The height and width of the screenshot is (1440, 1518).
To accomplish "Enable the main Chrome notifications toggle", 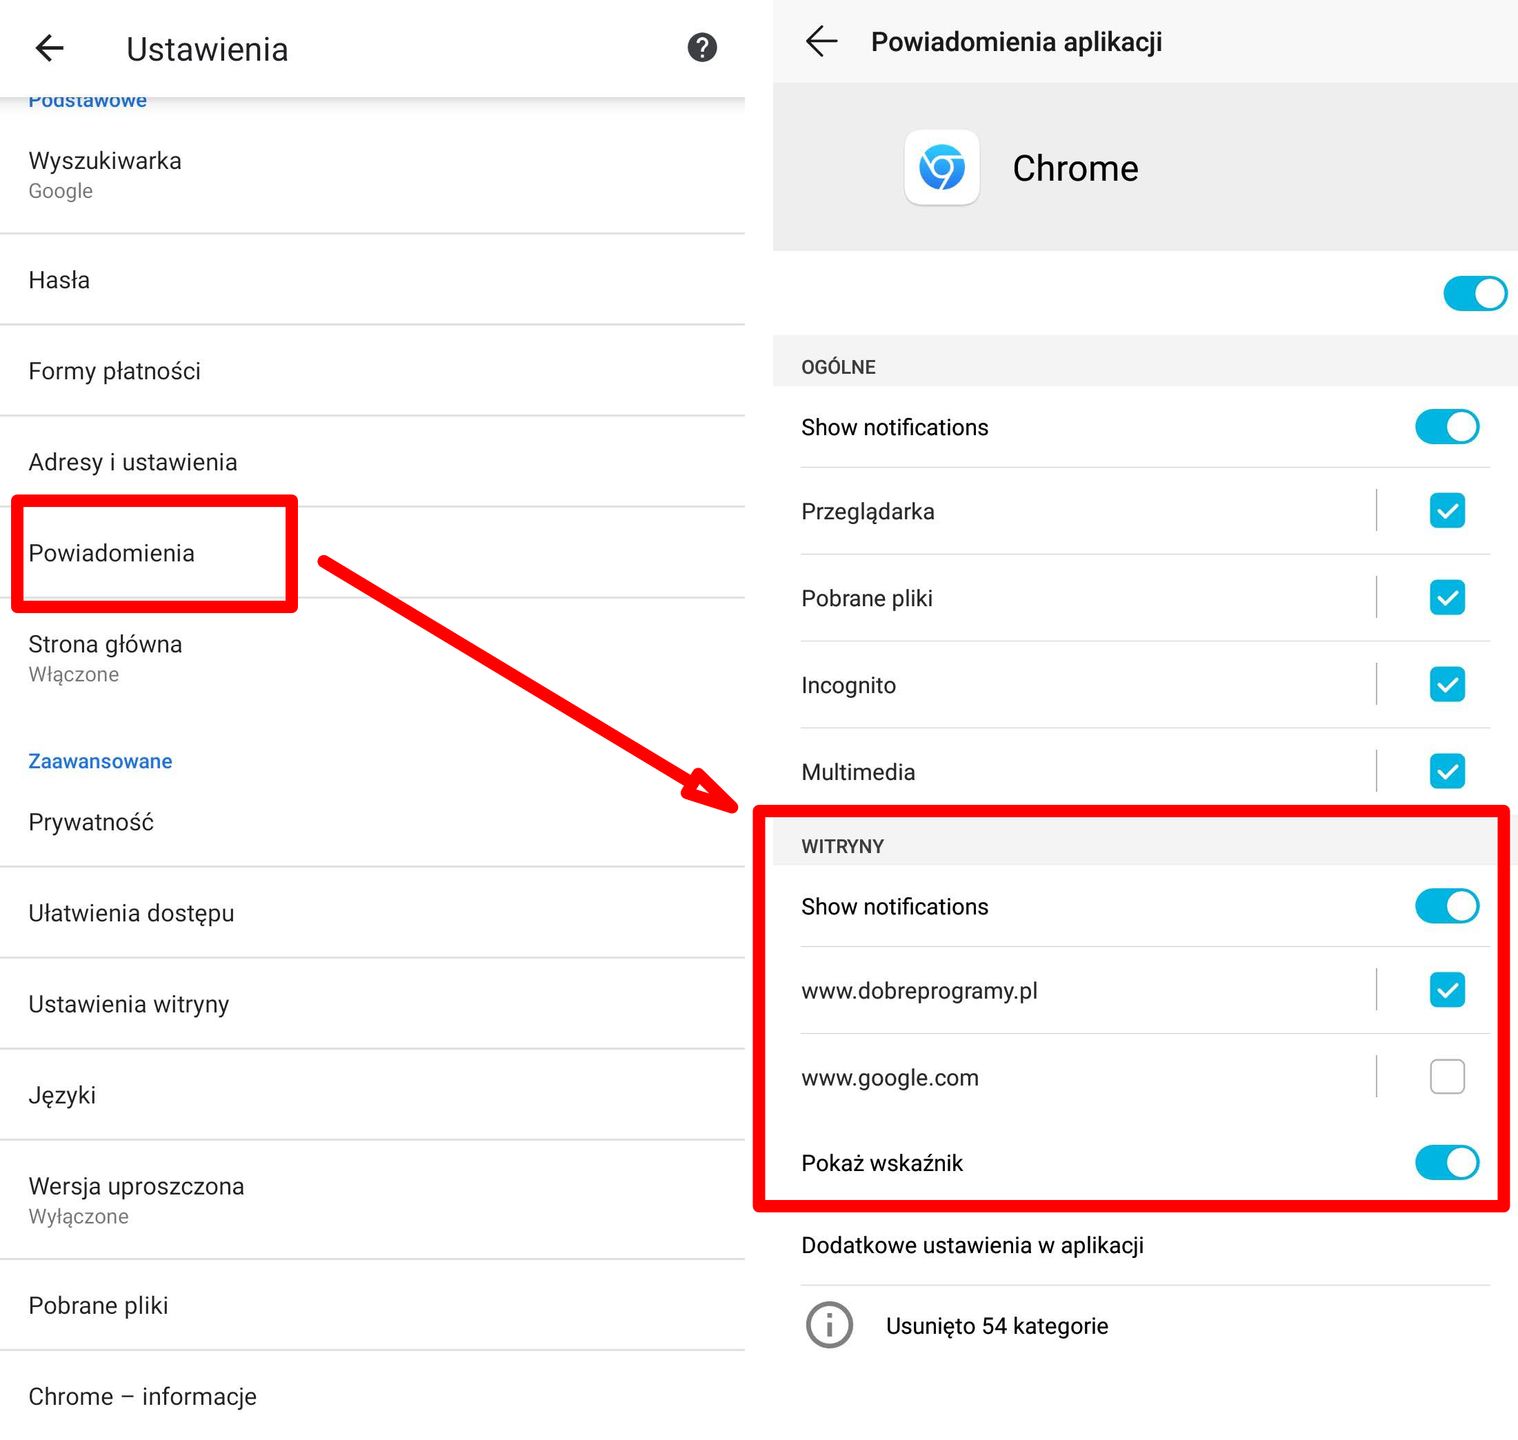I will tap(1475, 293).
